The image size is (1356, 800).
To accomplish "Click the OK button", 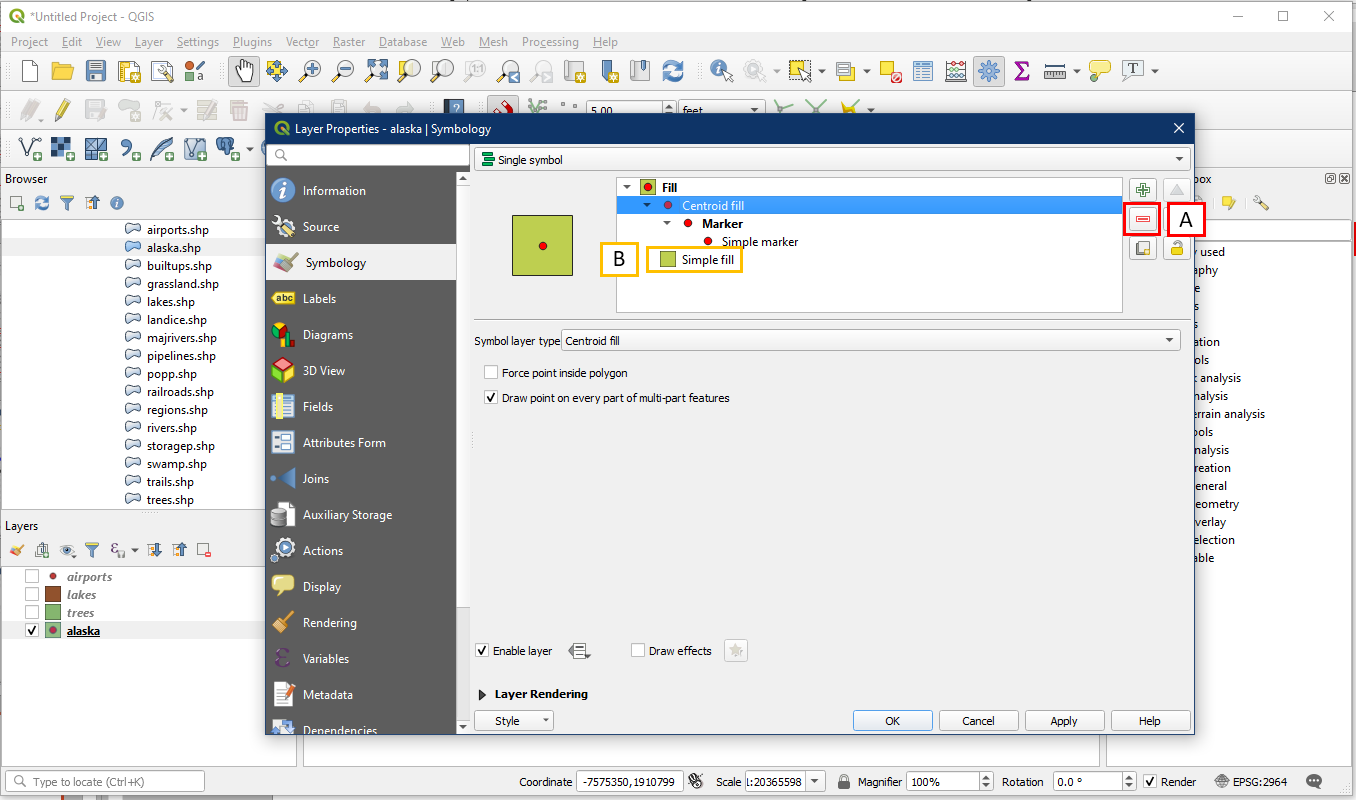I will click(892, 721).
